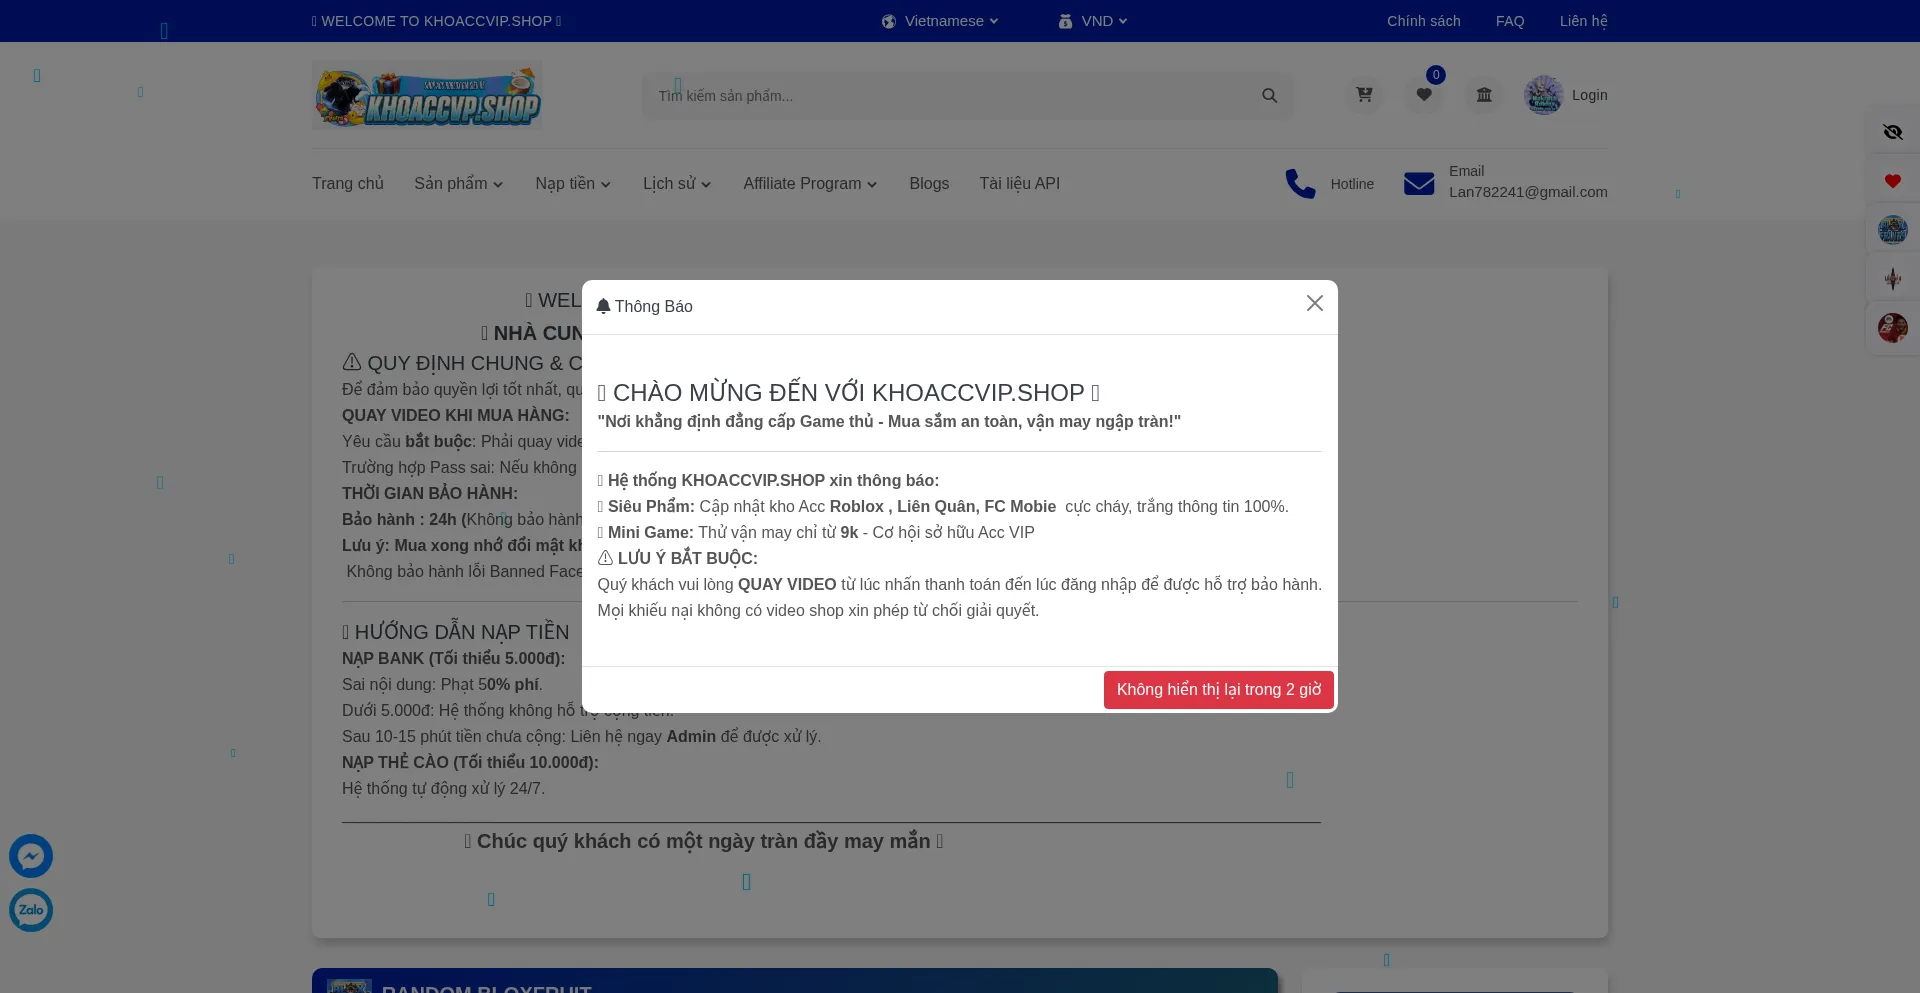Viewport: 1920px width, 993px height.
Task: Click the 'LƯU Ý BẮT BUỘC:' warning text
Action: (678, 558)
